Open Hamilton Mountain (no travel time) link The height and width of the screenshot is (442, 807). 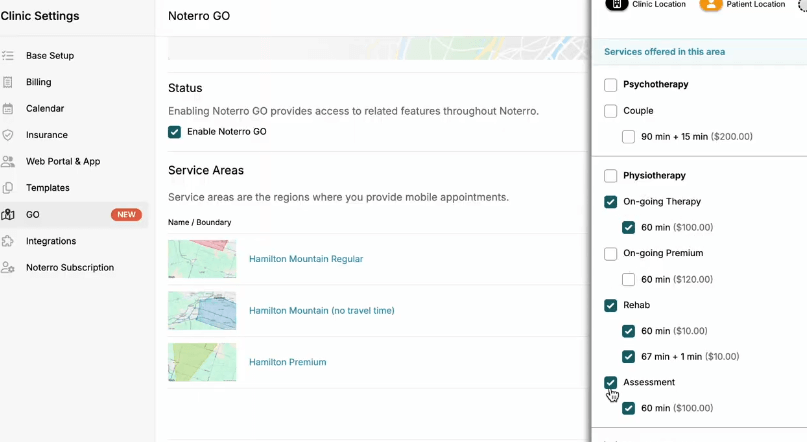(322, 310)
